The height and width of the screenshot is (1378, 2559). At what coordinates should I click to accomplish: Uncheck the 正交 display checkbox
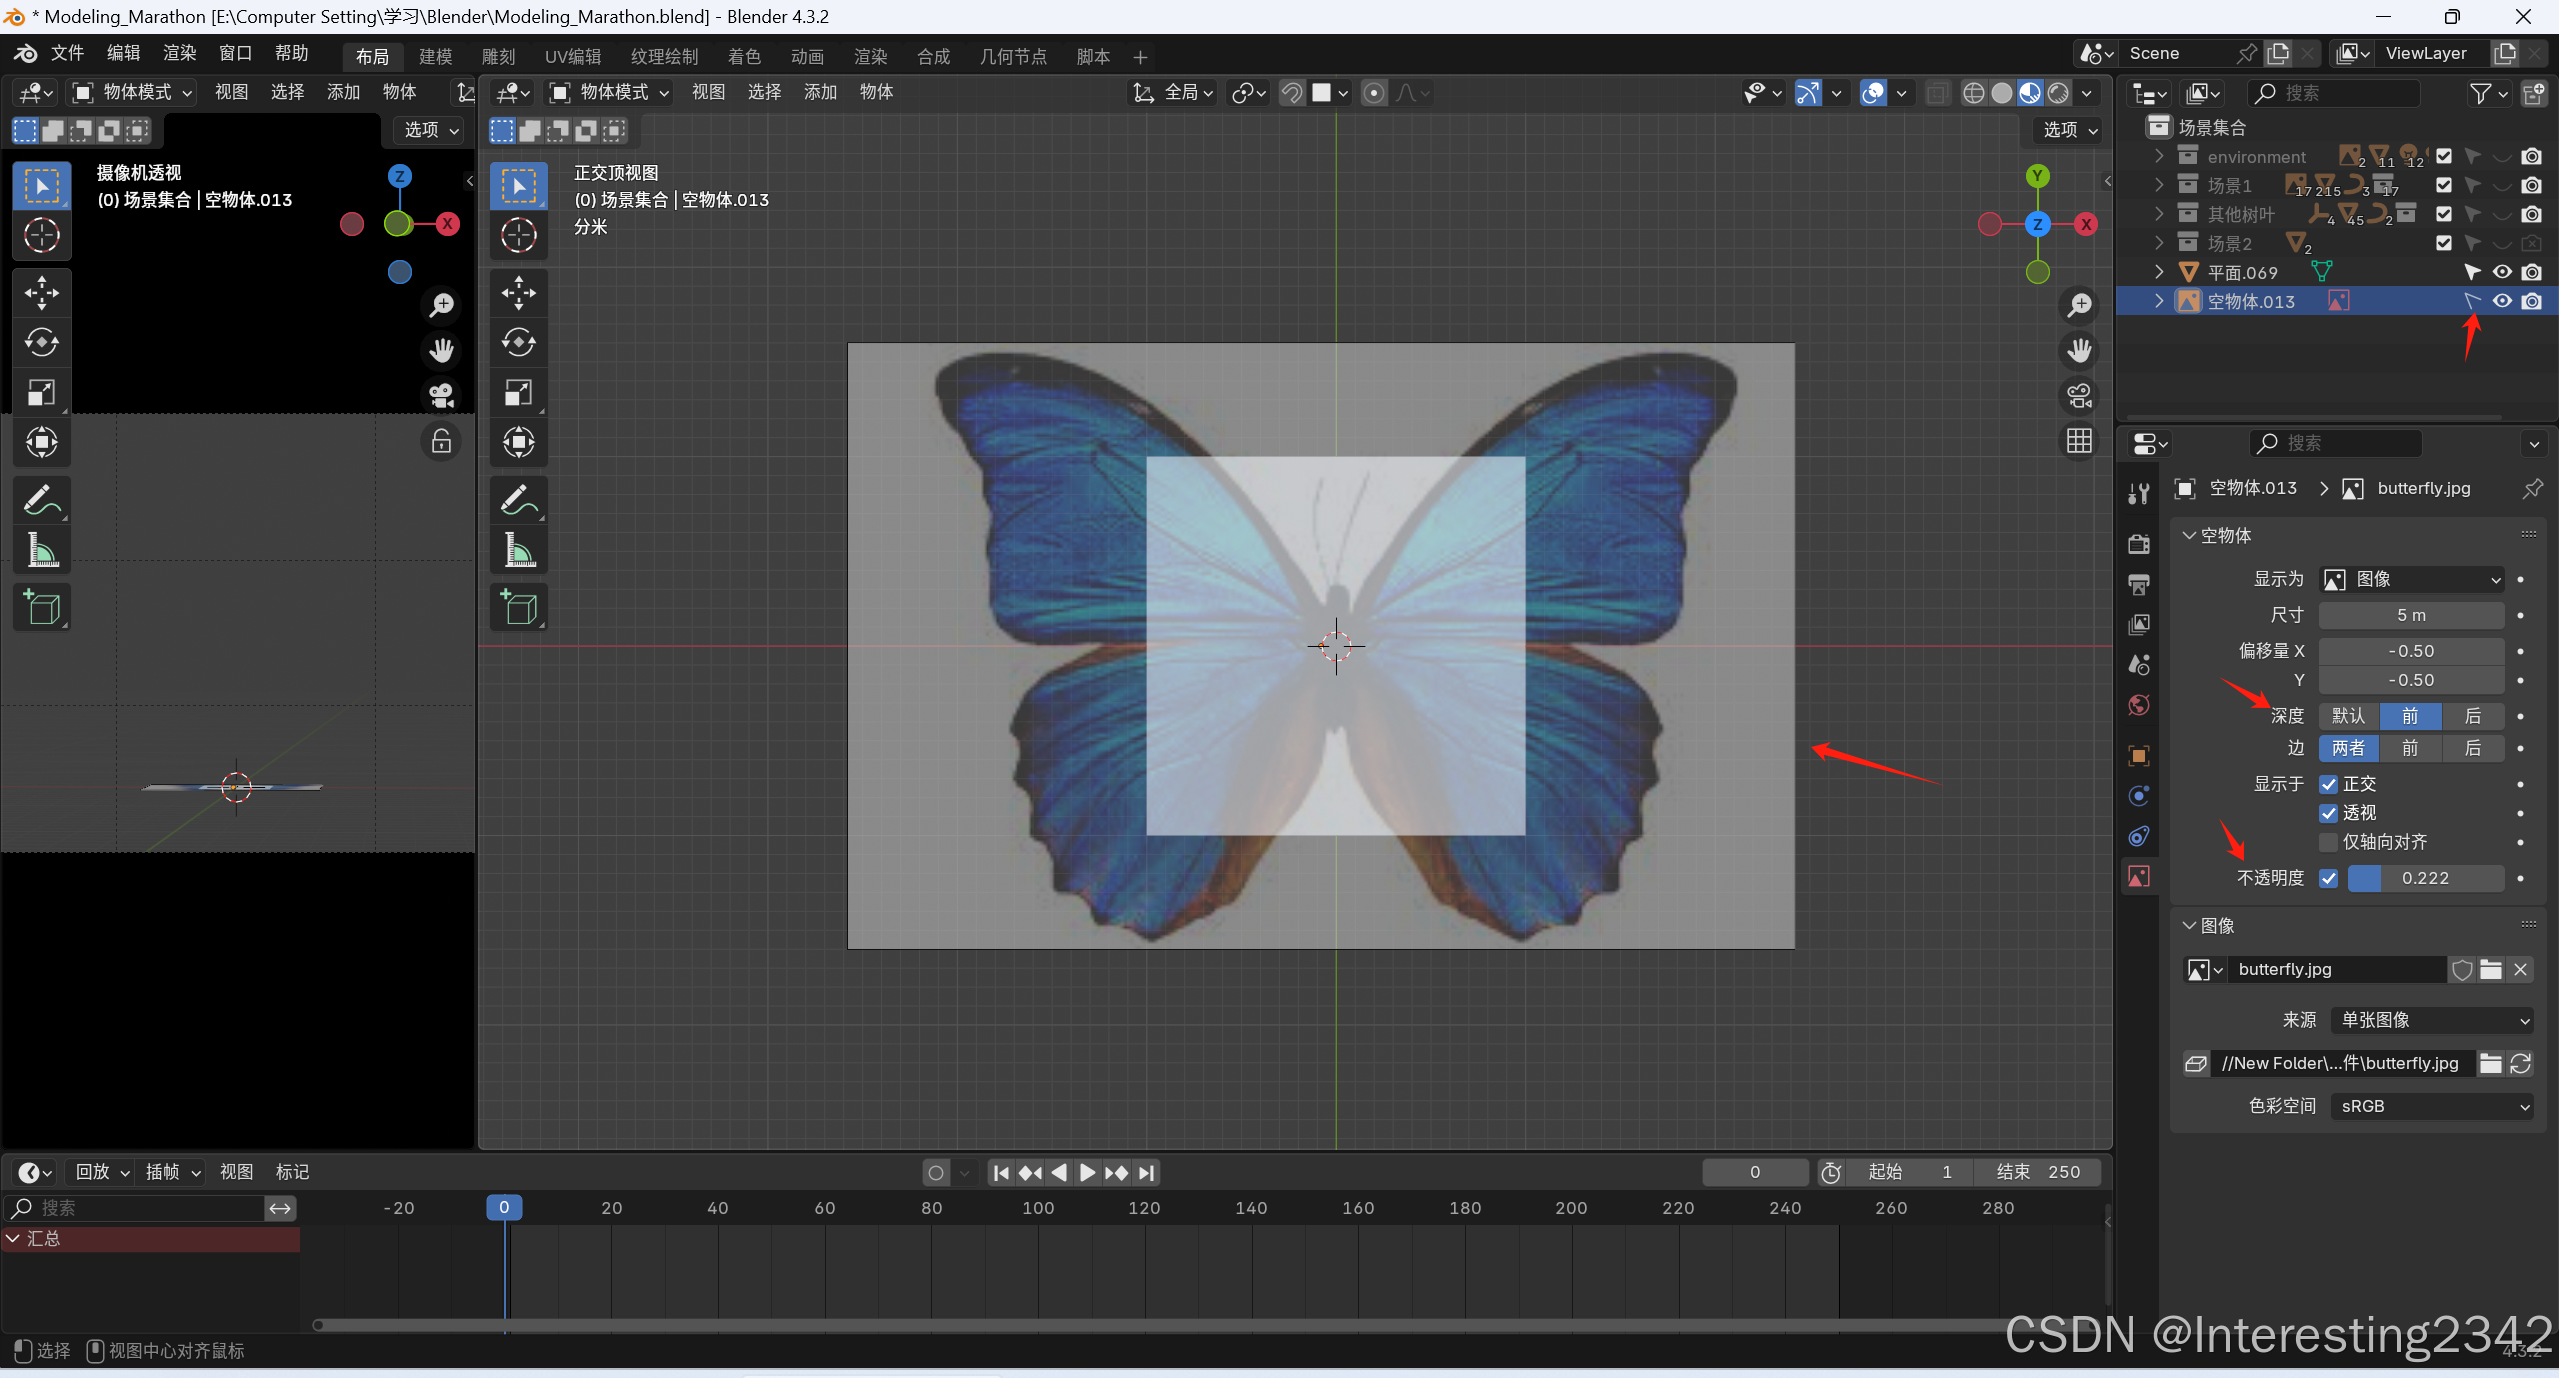click(2328, 784)
